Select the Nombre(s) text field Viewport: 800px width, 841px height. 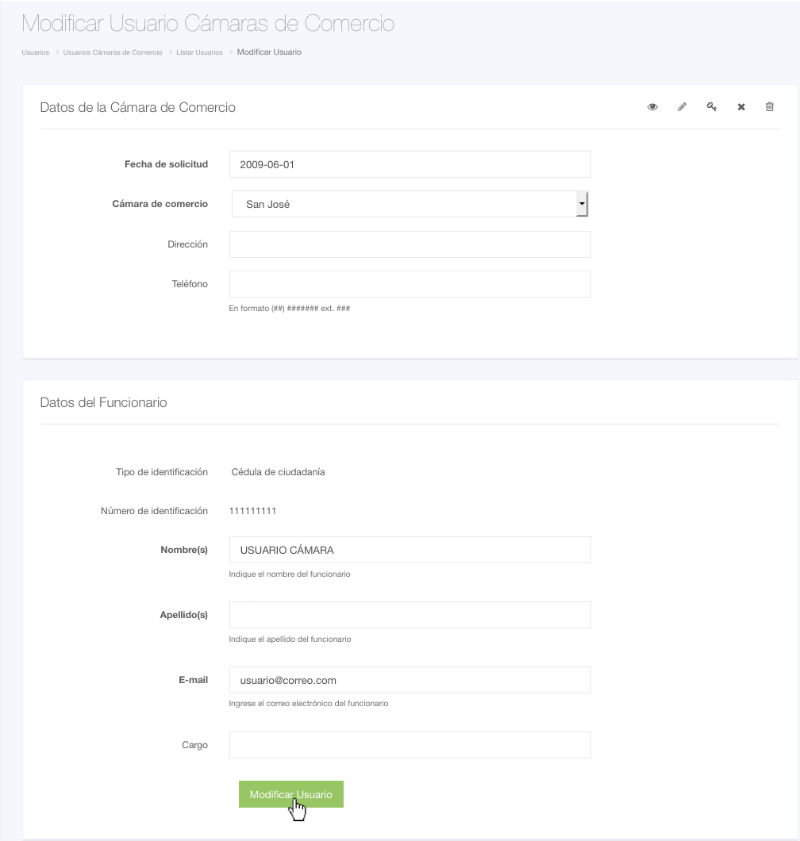pyautogui.click(x=410, y=550)
